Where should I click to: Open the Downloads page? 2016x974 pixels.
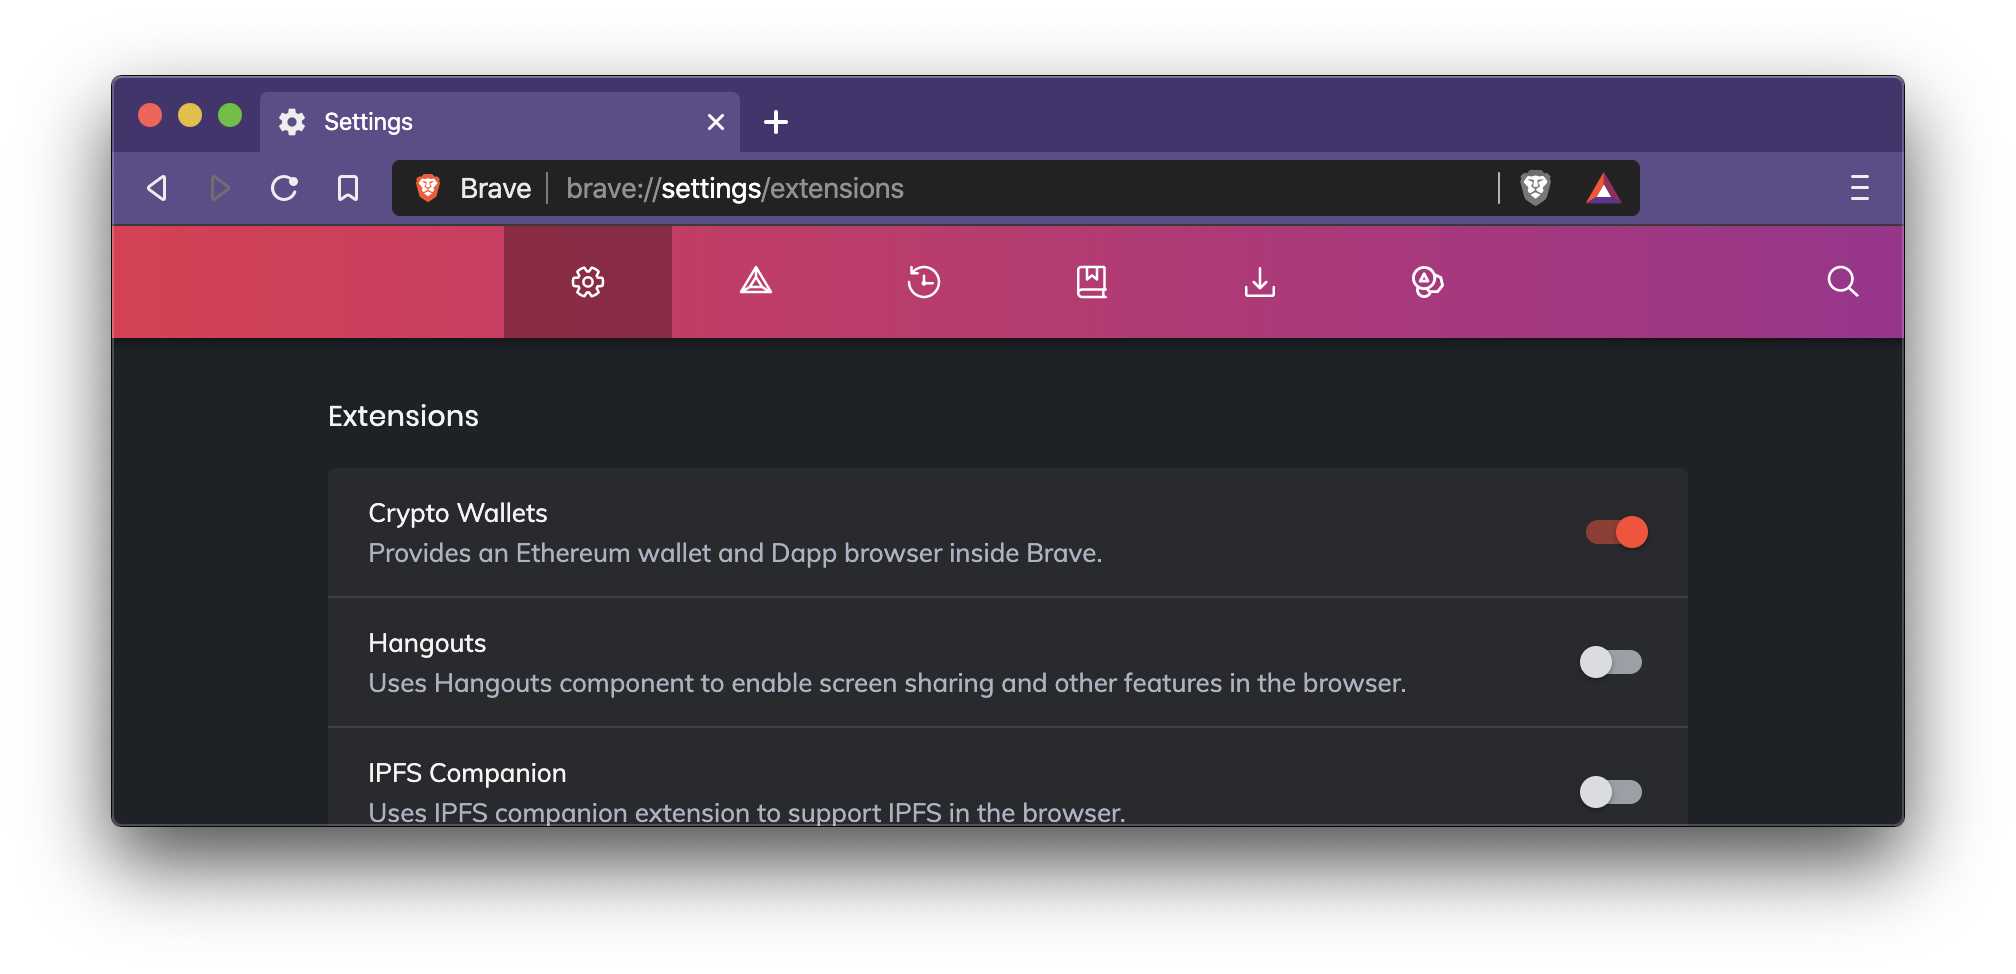point(1260,282)
